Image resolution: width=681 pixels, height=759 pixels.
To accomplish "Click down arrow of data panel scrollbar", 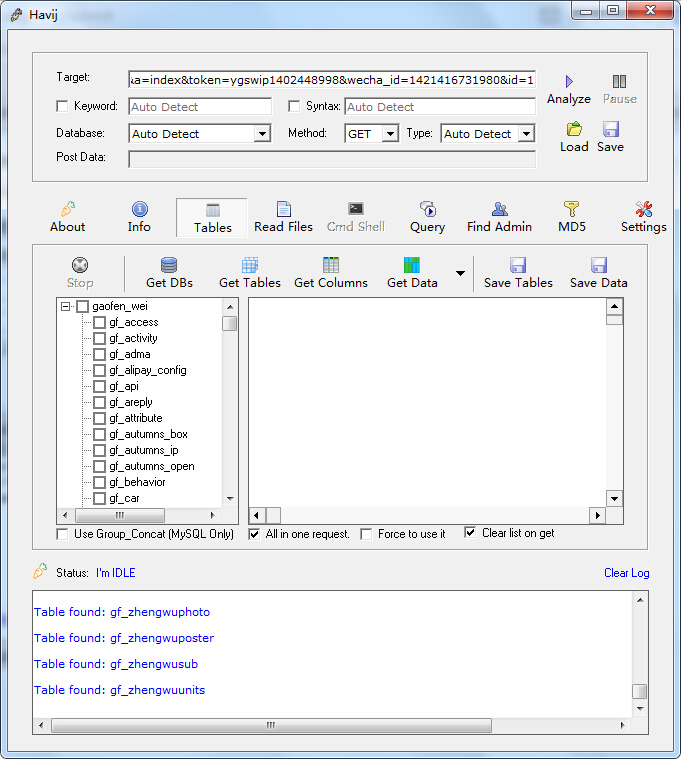I will click(614, 499).
